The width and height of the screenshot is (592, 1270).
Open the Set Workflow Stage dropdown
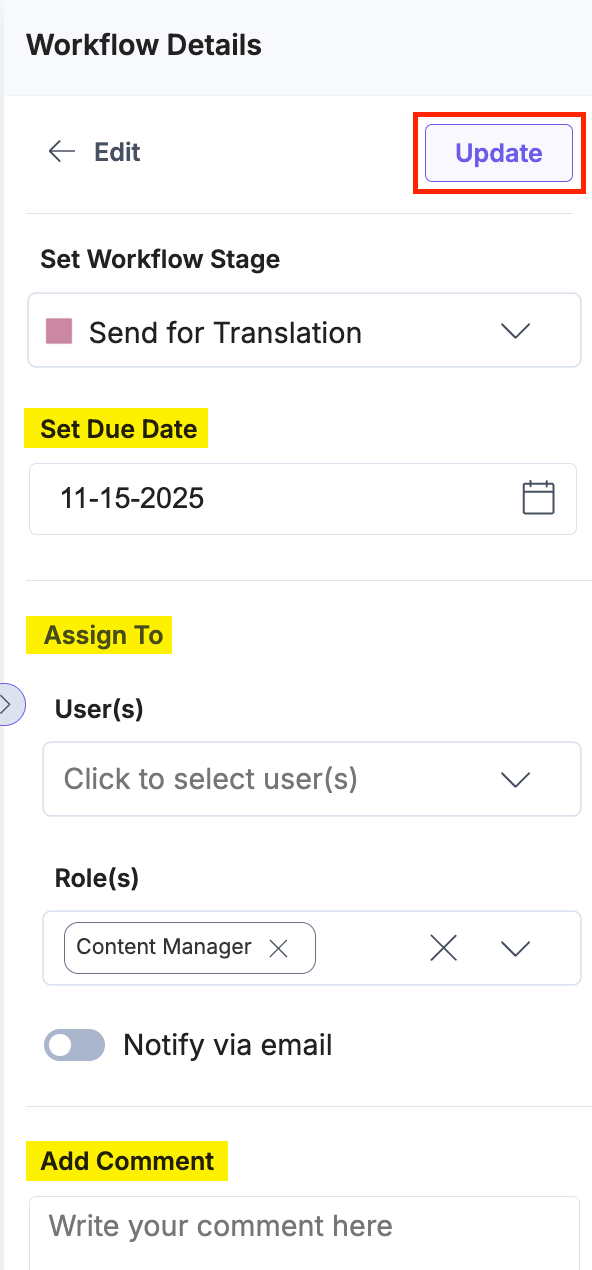click(x=304, y=330)
